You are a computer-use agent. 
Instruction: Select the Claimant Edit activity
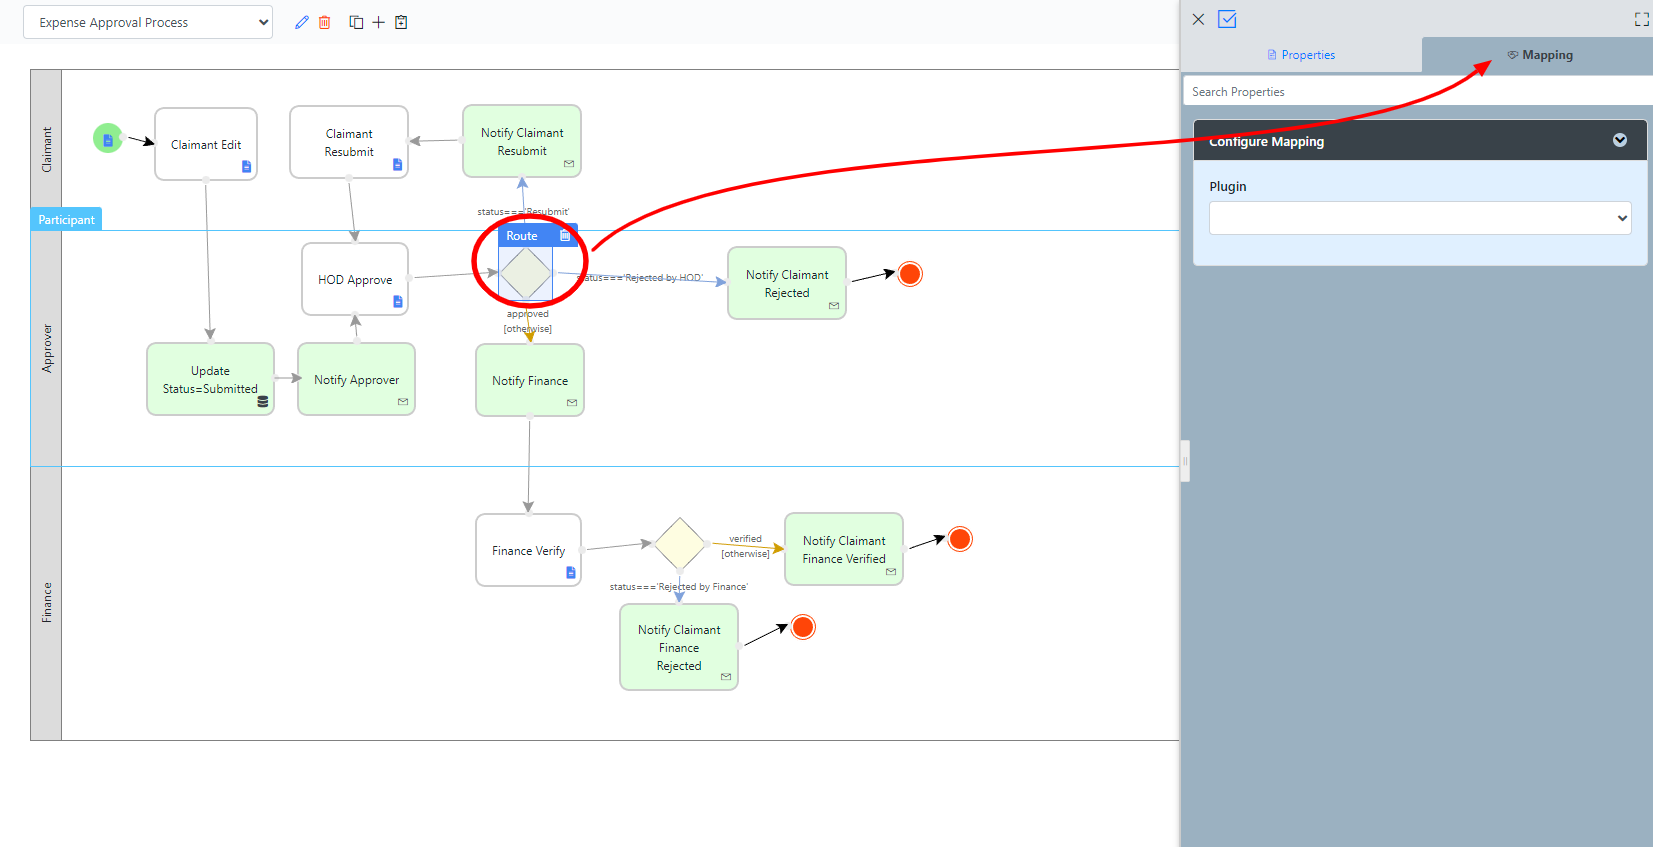pos(206,144)
